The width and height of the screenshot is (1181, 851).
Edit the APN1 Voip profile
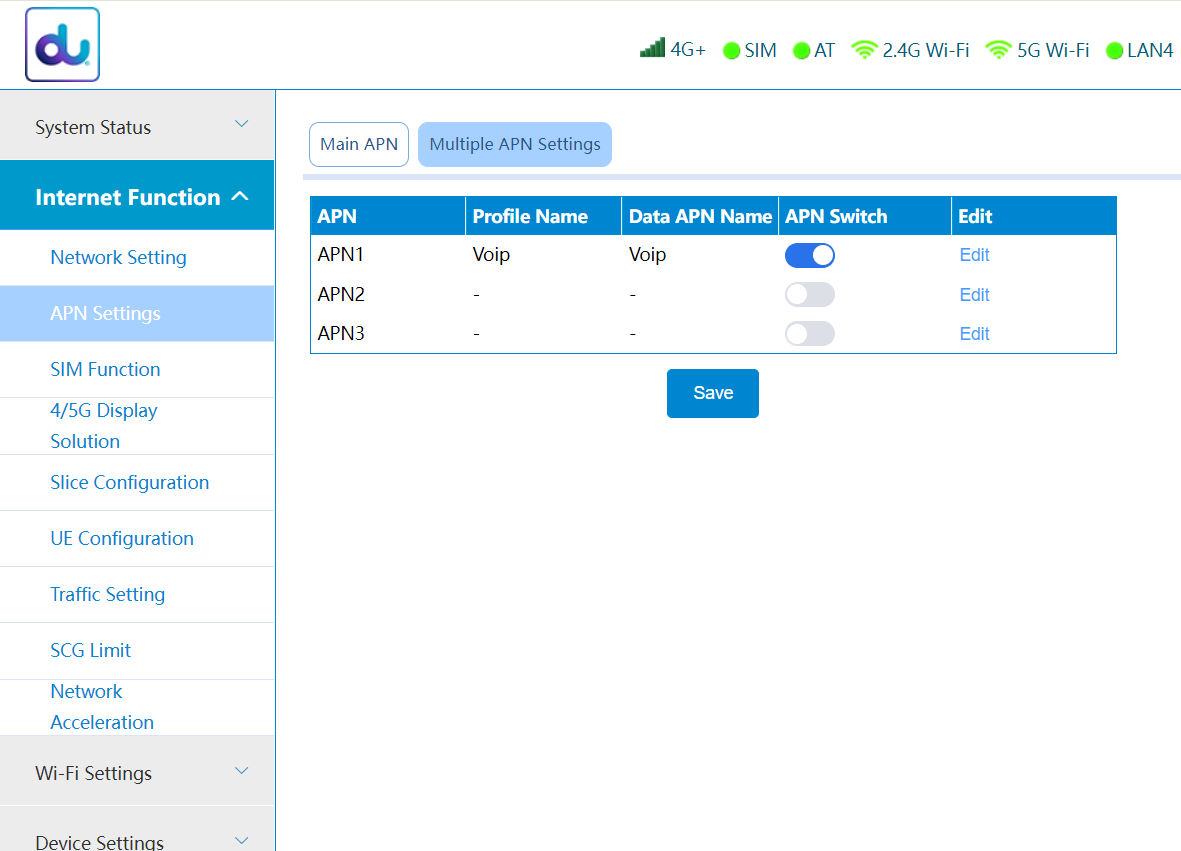point(974,255)
